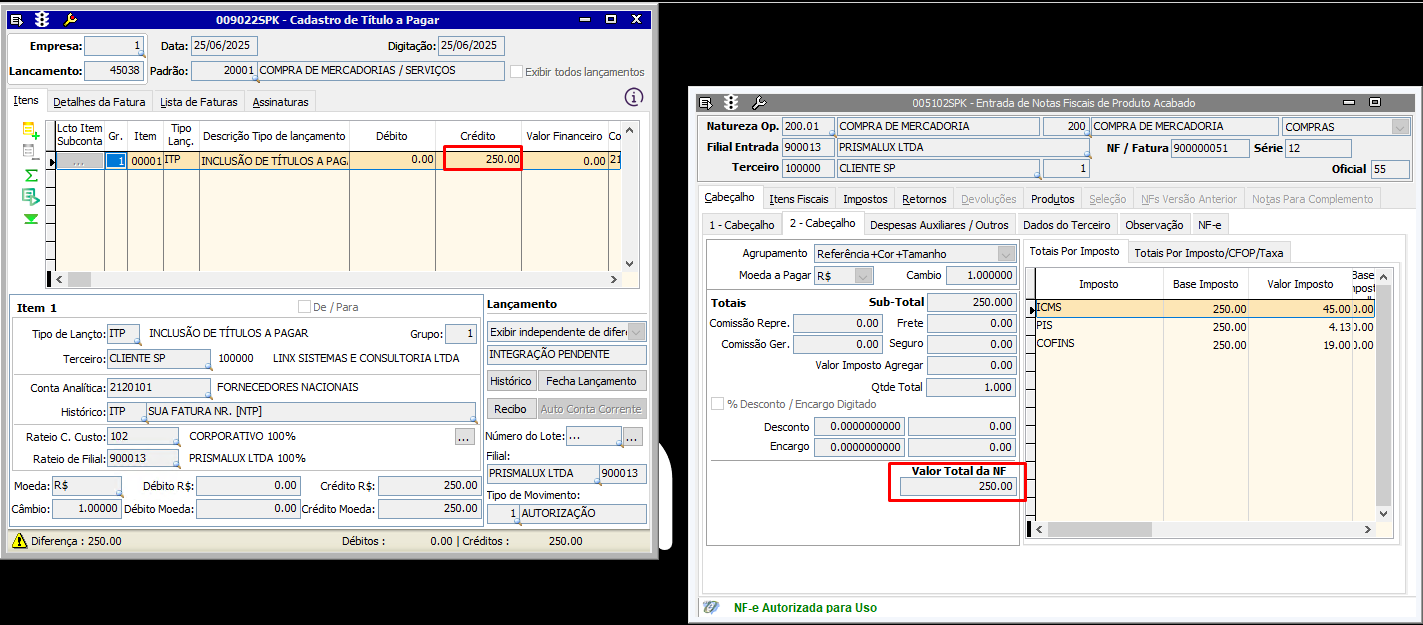Click the green sigma totals icon
This screenshot has width=1423, height=625.
tap(30, 175)
